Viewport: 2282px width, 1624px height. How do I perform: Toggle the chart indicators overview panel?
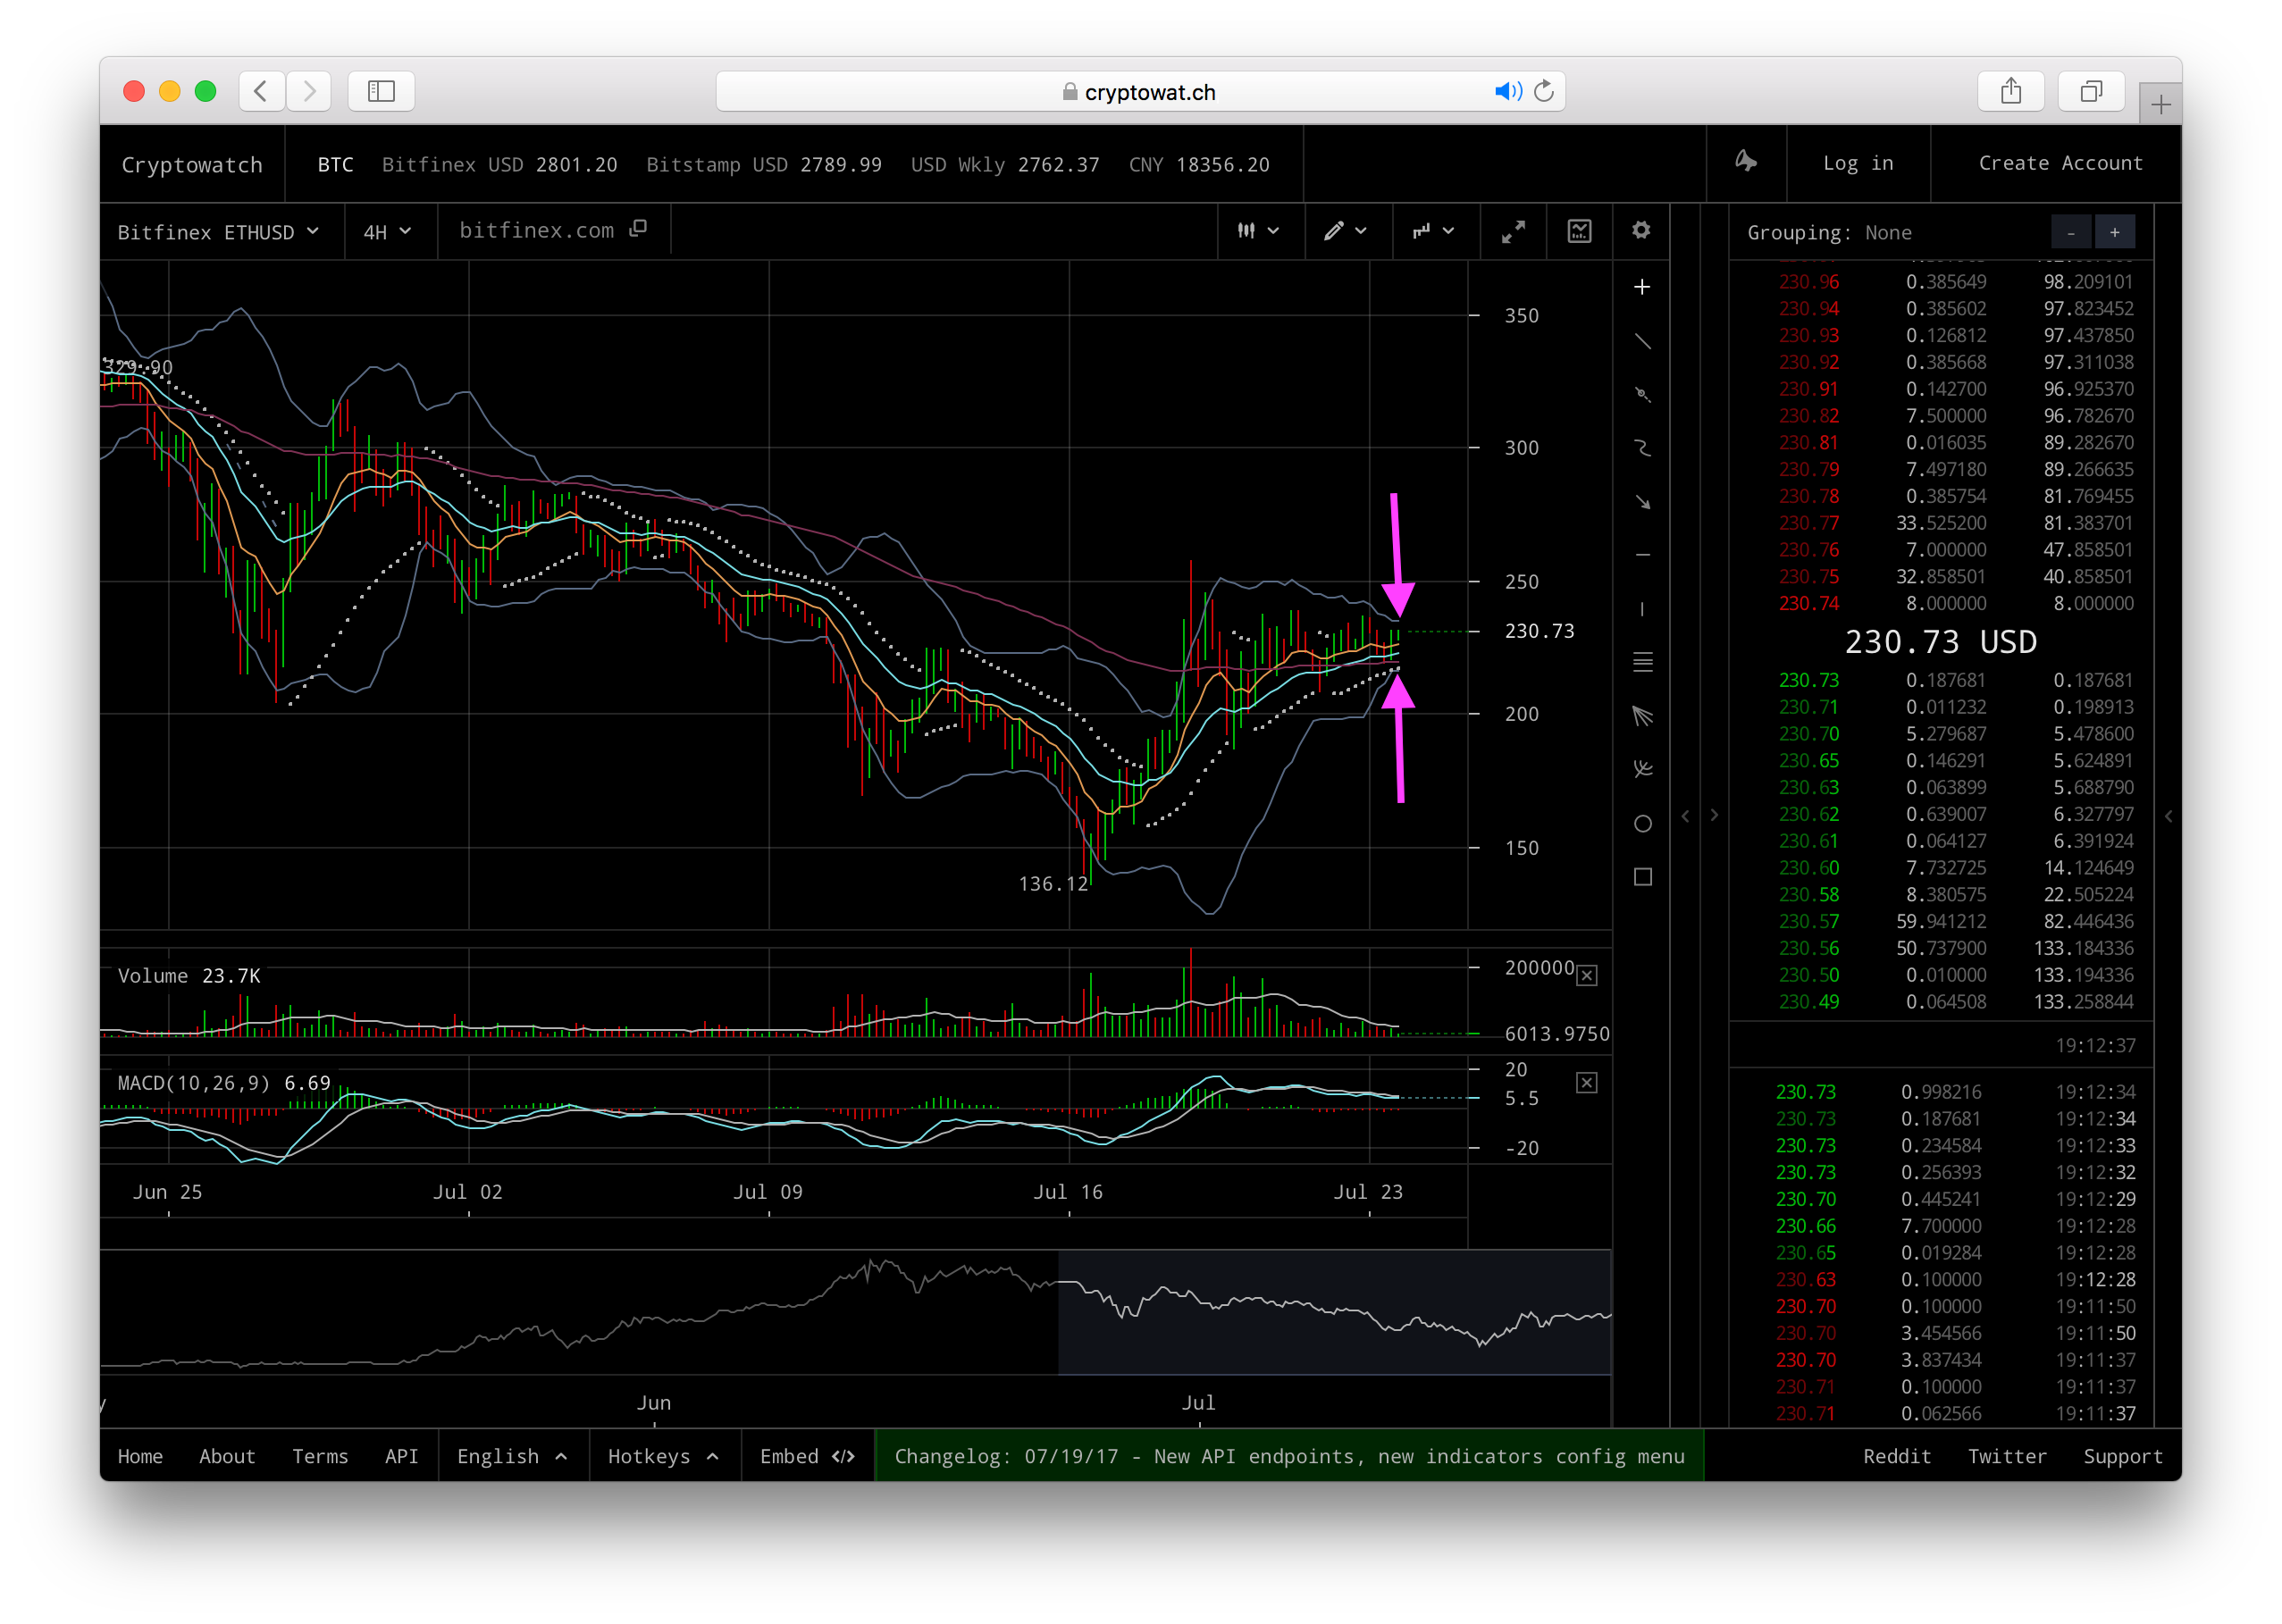[1579, 231]
